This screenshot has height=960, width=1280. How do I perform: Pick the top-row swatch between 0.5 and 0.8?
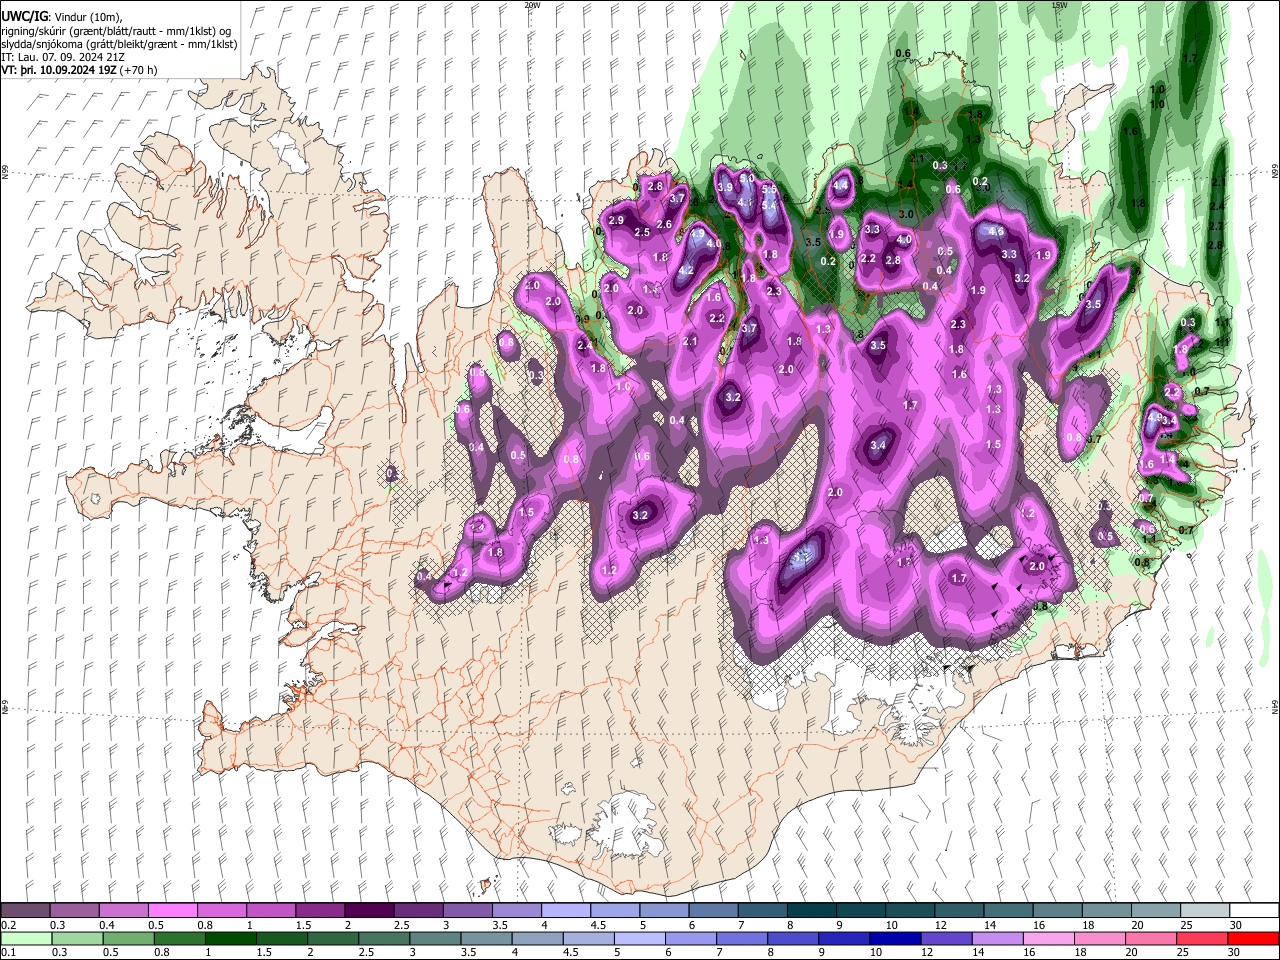tap(173, 911)
